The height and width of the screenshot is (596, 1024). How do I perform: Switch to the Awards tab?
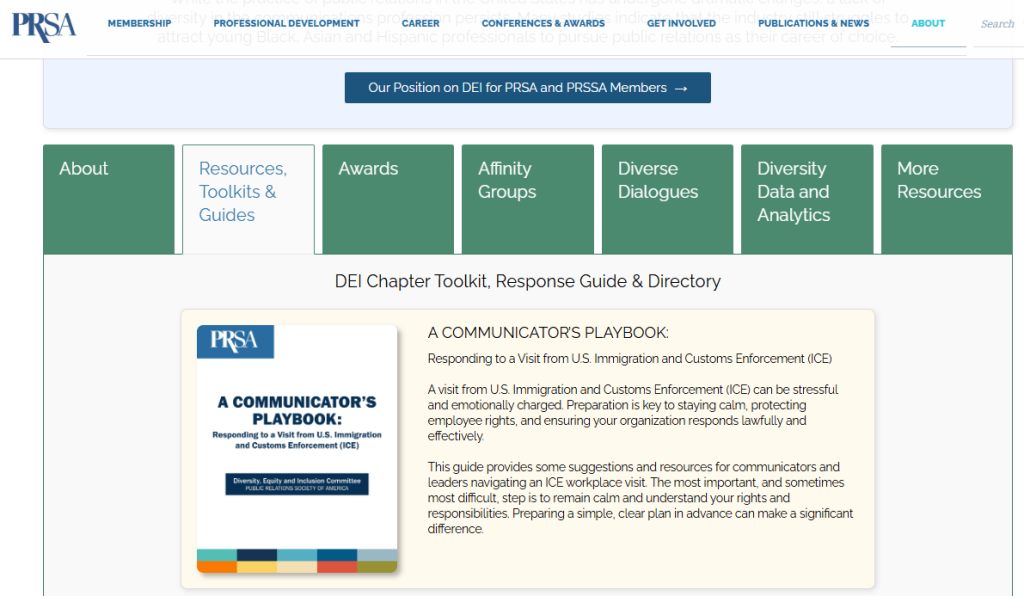coord(387,199)
